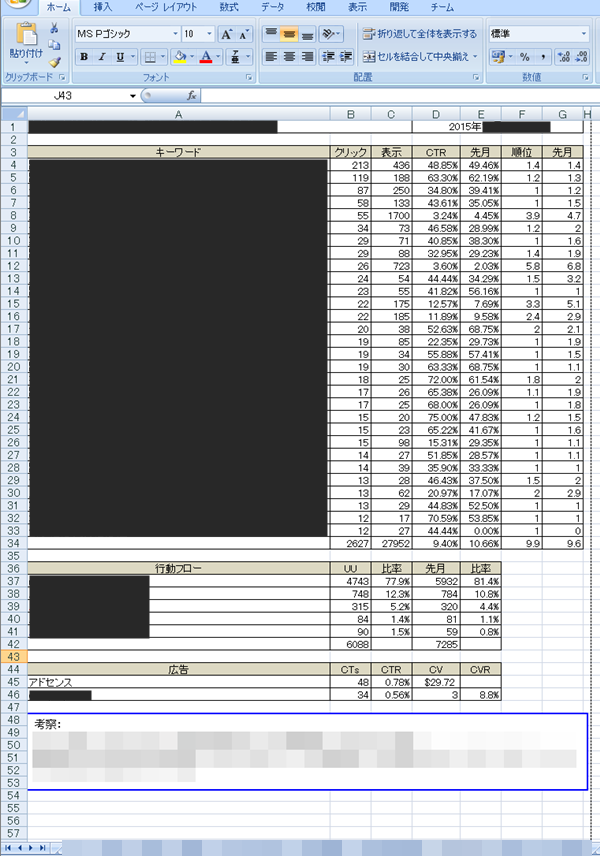Click the fx insert function button
The height and width of the screenshot is (856, 600).
point(192,96)
